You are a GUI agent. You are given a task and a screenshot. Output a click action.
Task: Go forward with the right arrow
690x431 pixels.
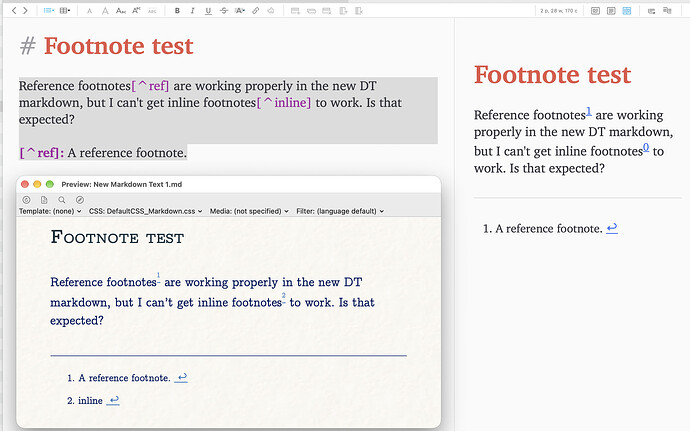coord(25,11)
